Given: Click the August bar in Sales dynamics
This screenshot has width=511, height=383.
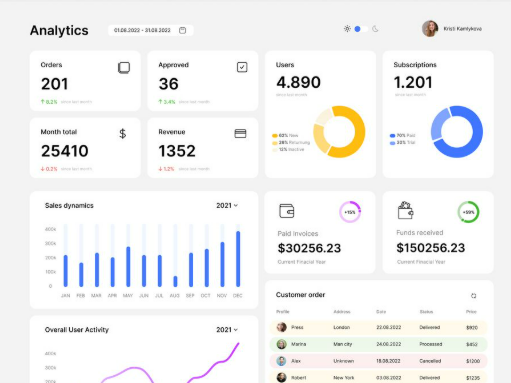Looking at the screenshot, I should pos(175,281).
